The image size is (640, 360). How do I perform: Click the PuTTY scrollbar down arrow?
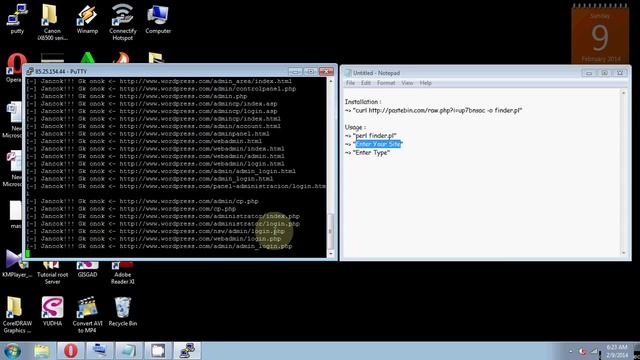tap(331, 253)
